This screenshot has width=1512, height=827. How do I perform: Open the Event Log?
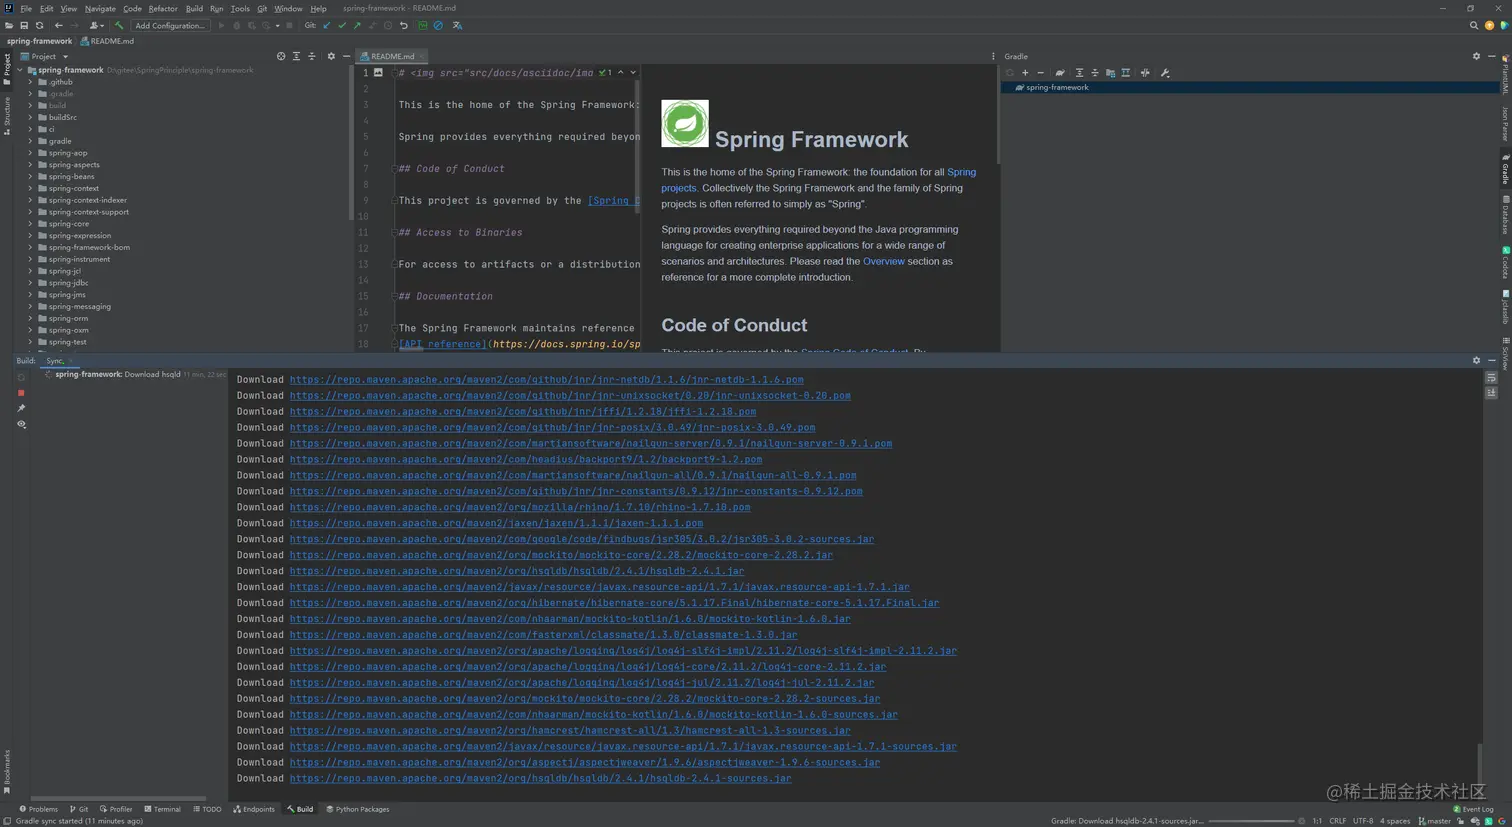coord(1473,809)
